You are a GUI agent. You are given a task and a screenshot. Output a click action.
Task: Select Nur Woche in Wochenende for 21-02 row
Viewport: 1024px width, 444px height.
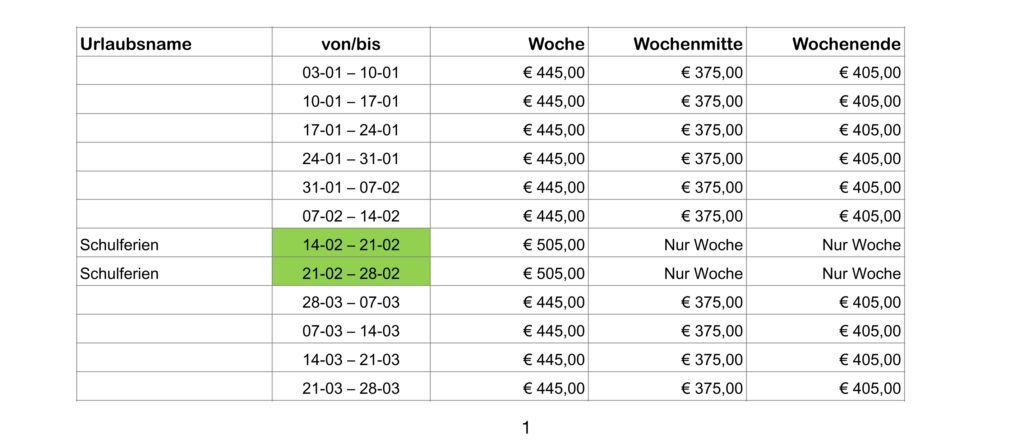(861, 274)
